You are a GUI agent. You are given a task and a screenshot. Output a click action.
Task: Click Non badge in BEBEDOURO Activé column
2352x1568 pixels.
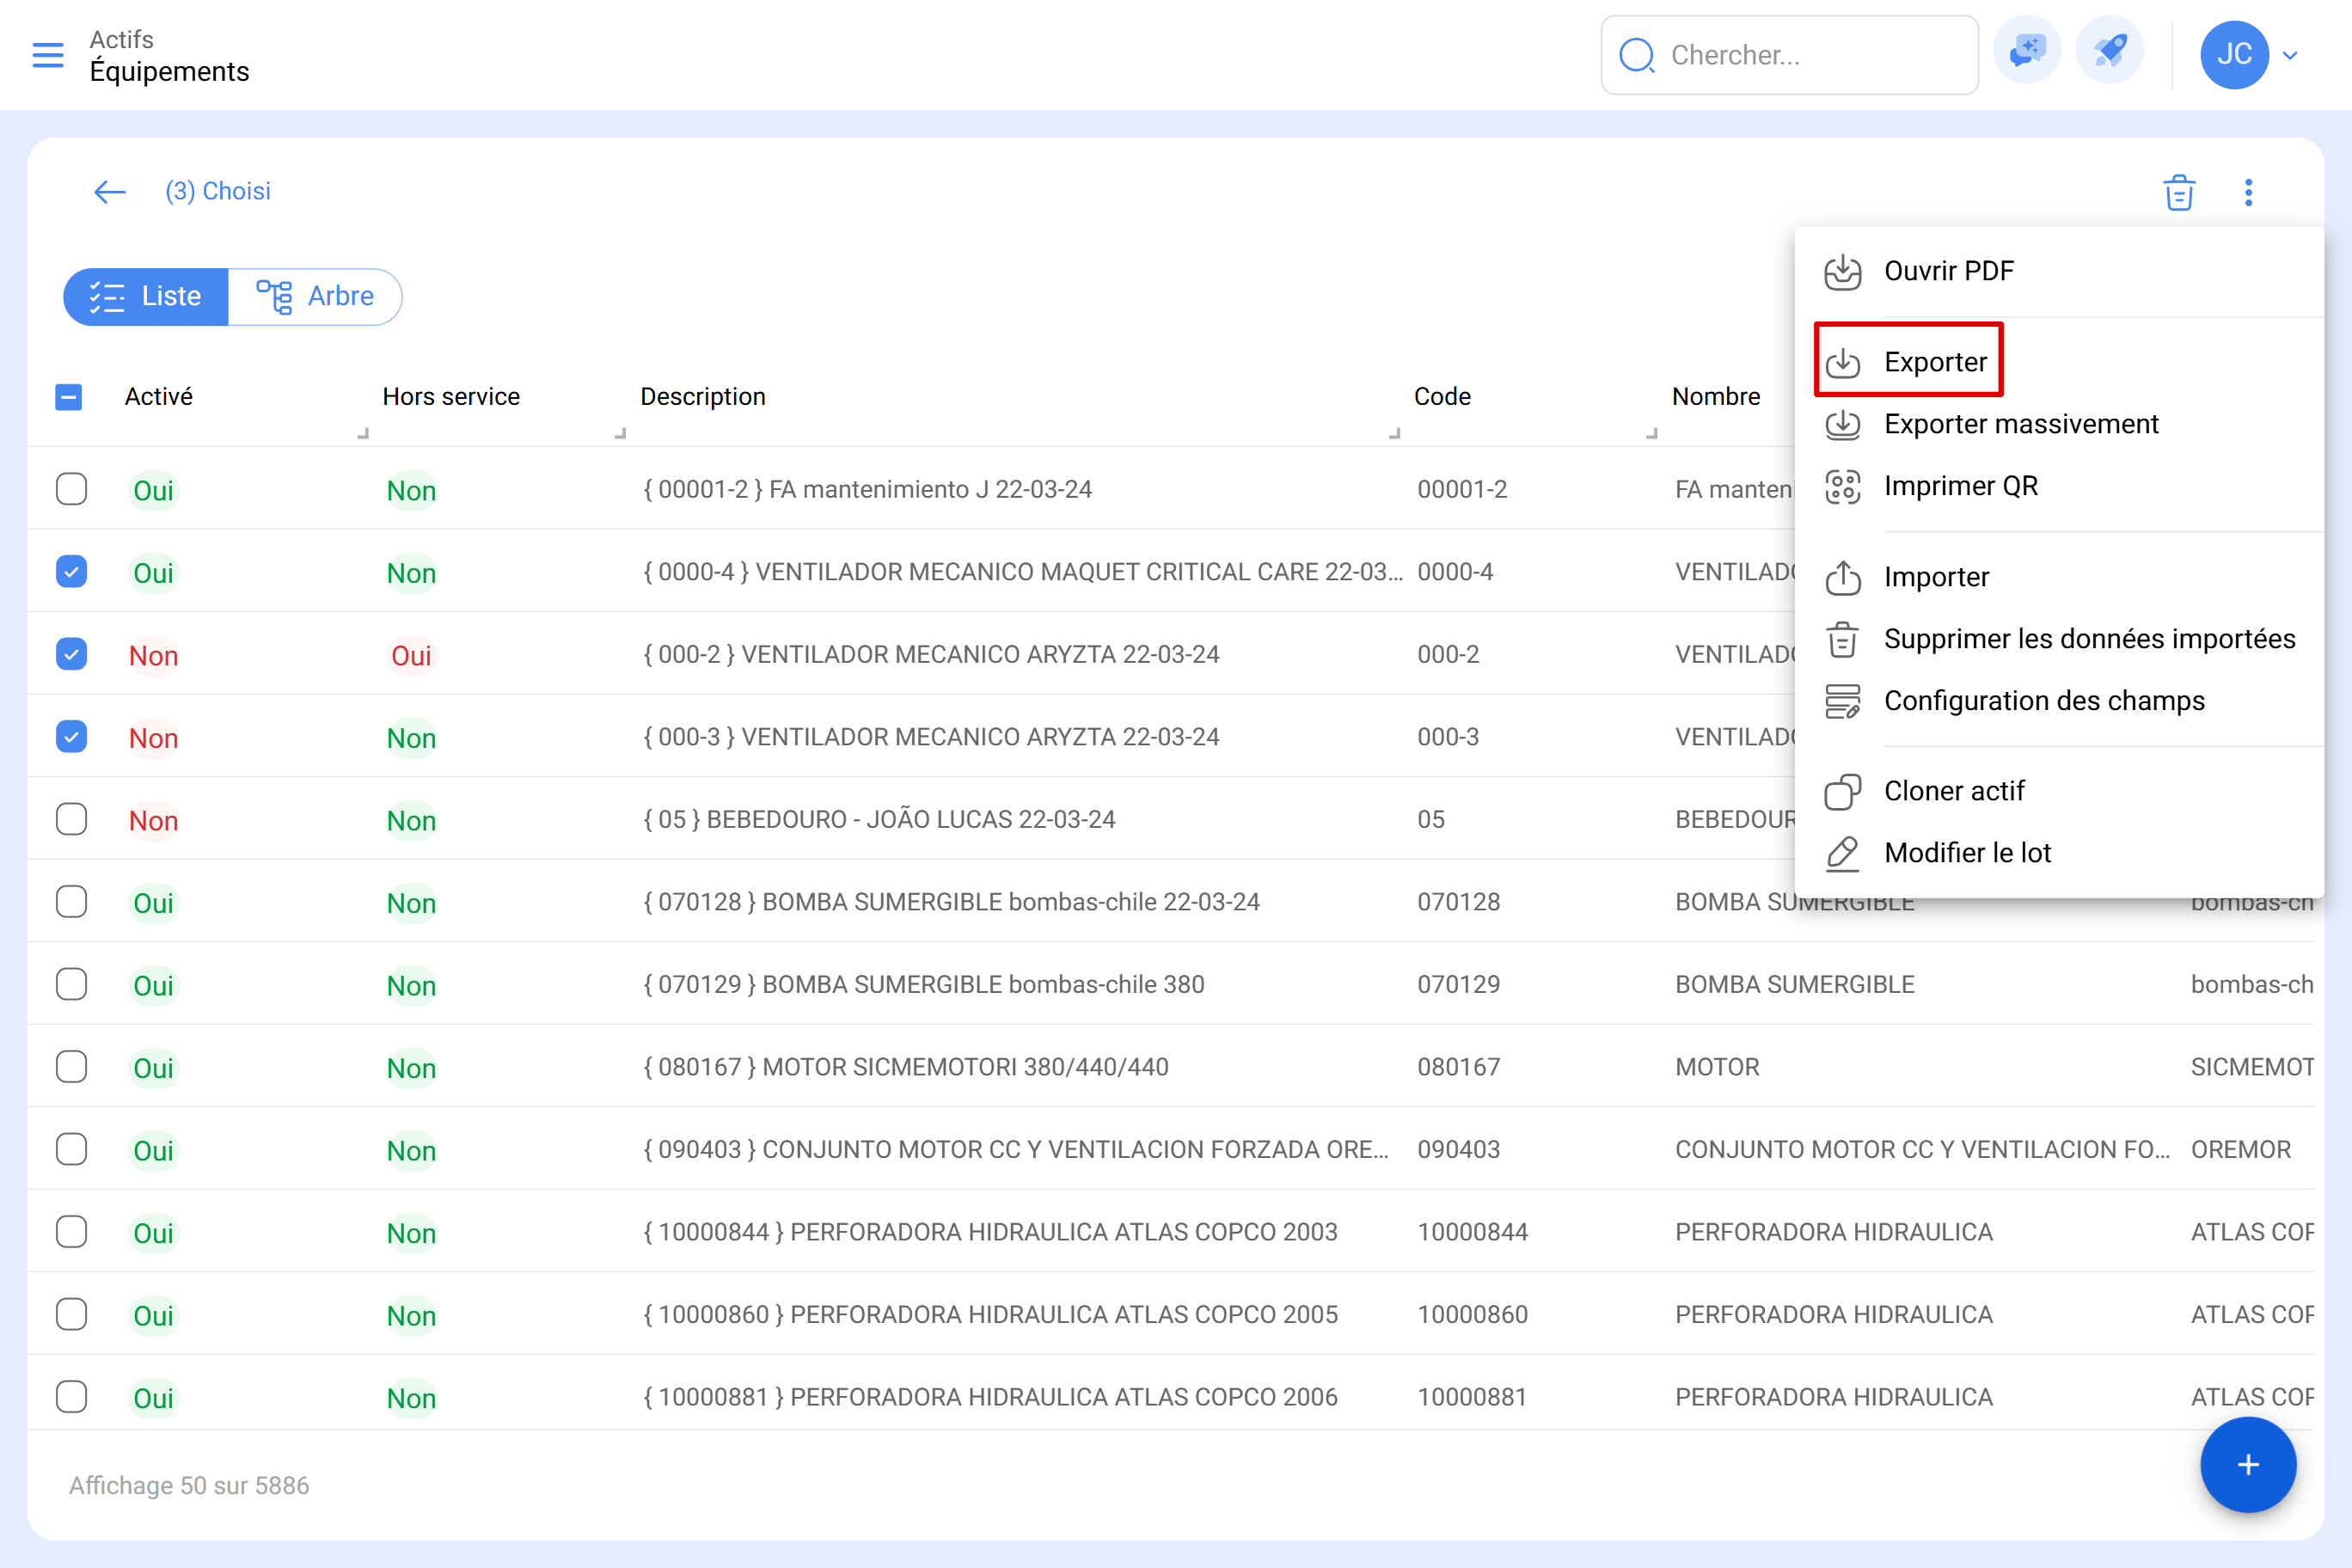153,821
